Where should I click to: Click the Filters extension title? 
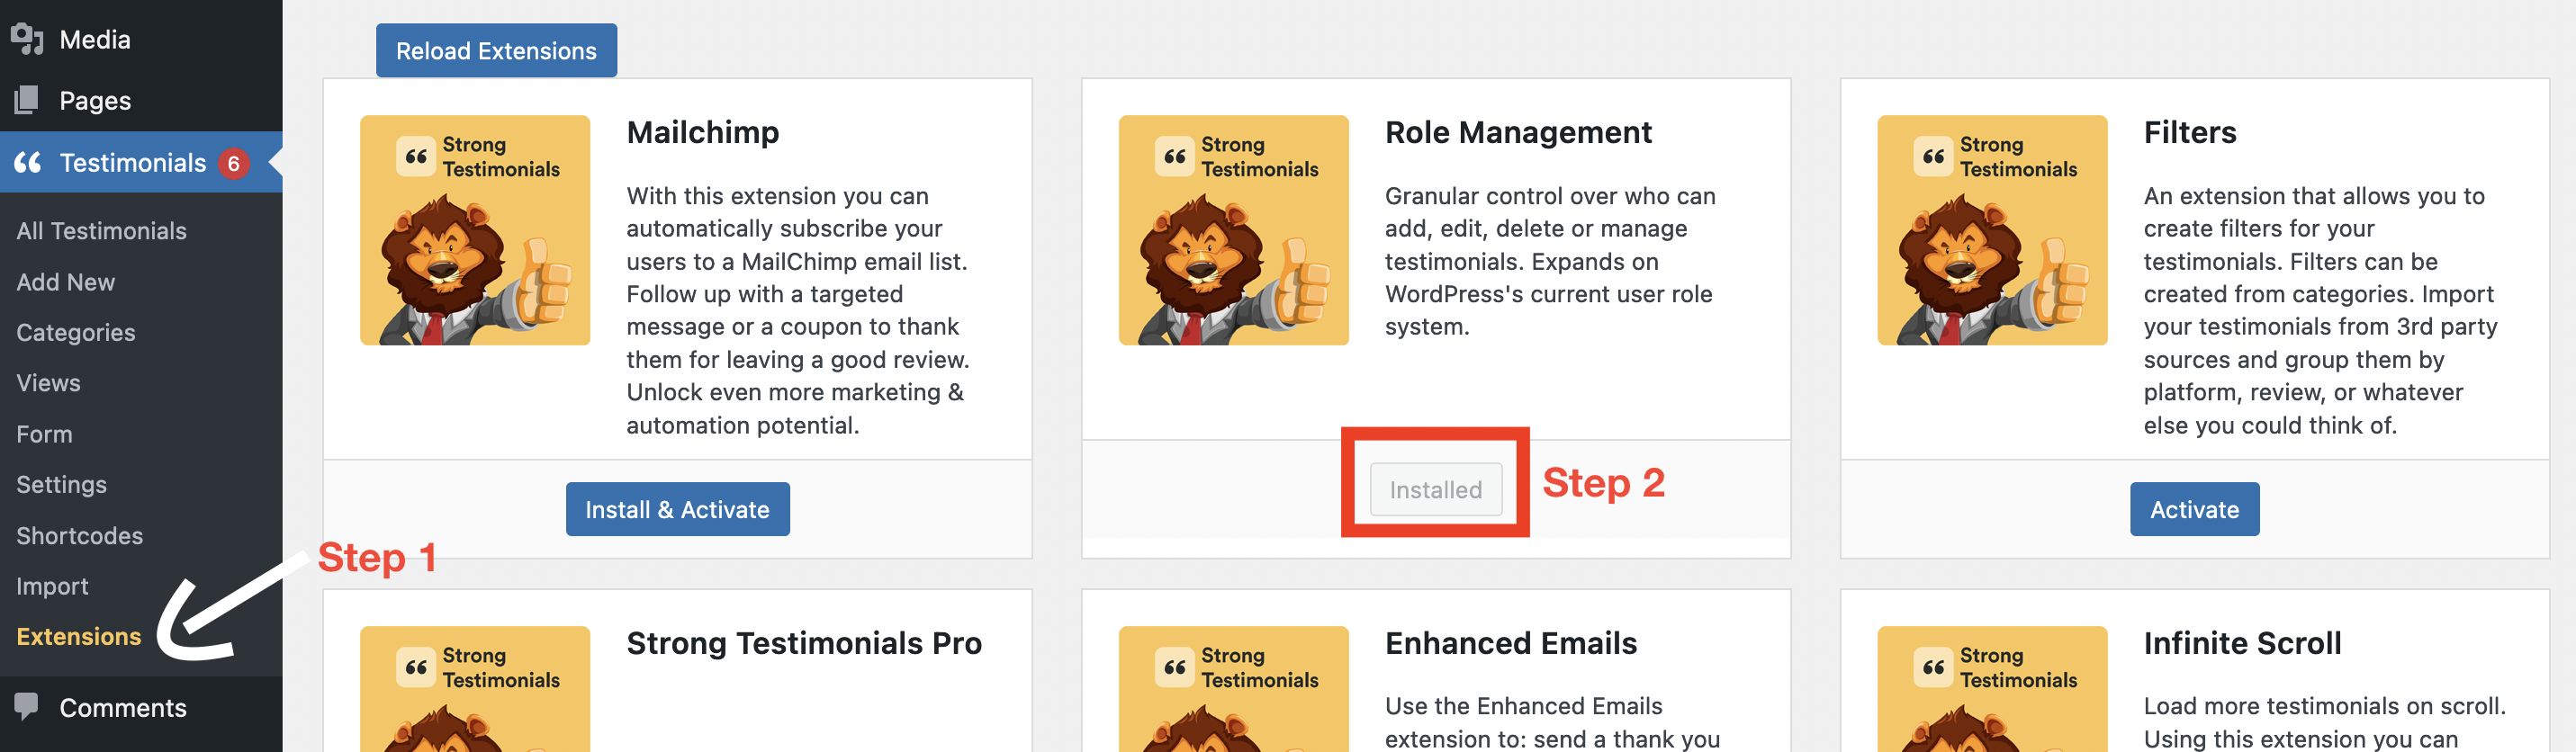(2190, 132)
